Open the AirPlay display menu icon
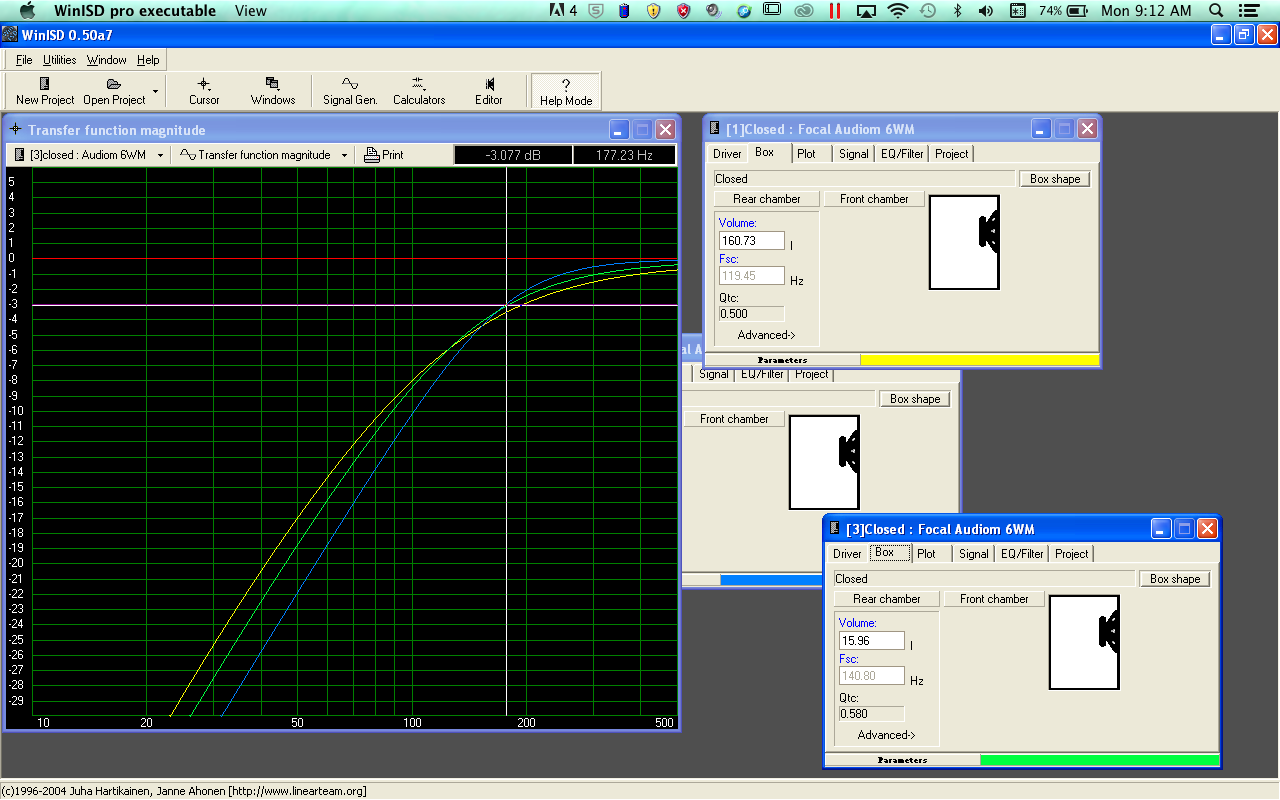Image resolution: width=1280 pixels, height=800 pixels. click(x=866, y=11)
